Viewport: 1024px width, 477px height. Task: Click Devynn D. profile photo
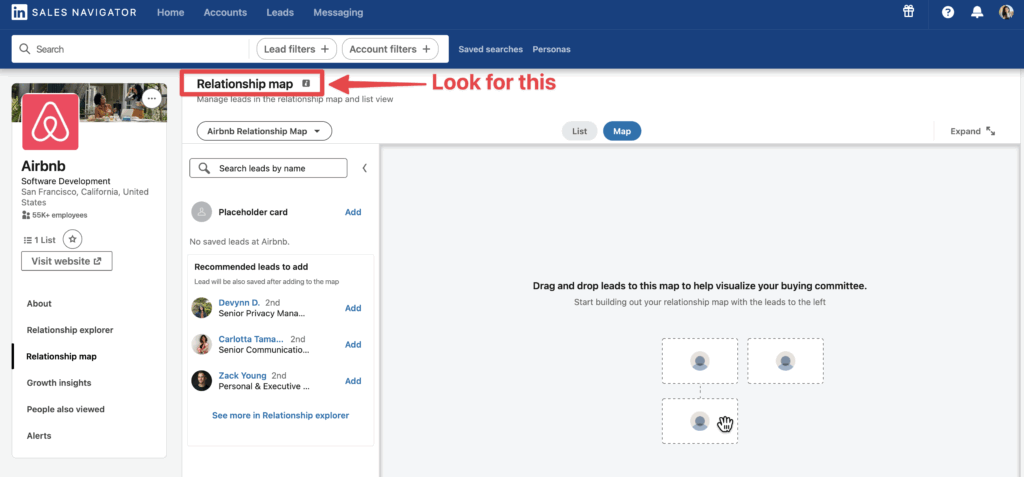[x=202, y=308]
